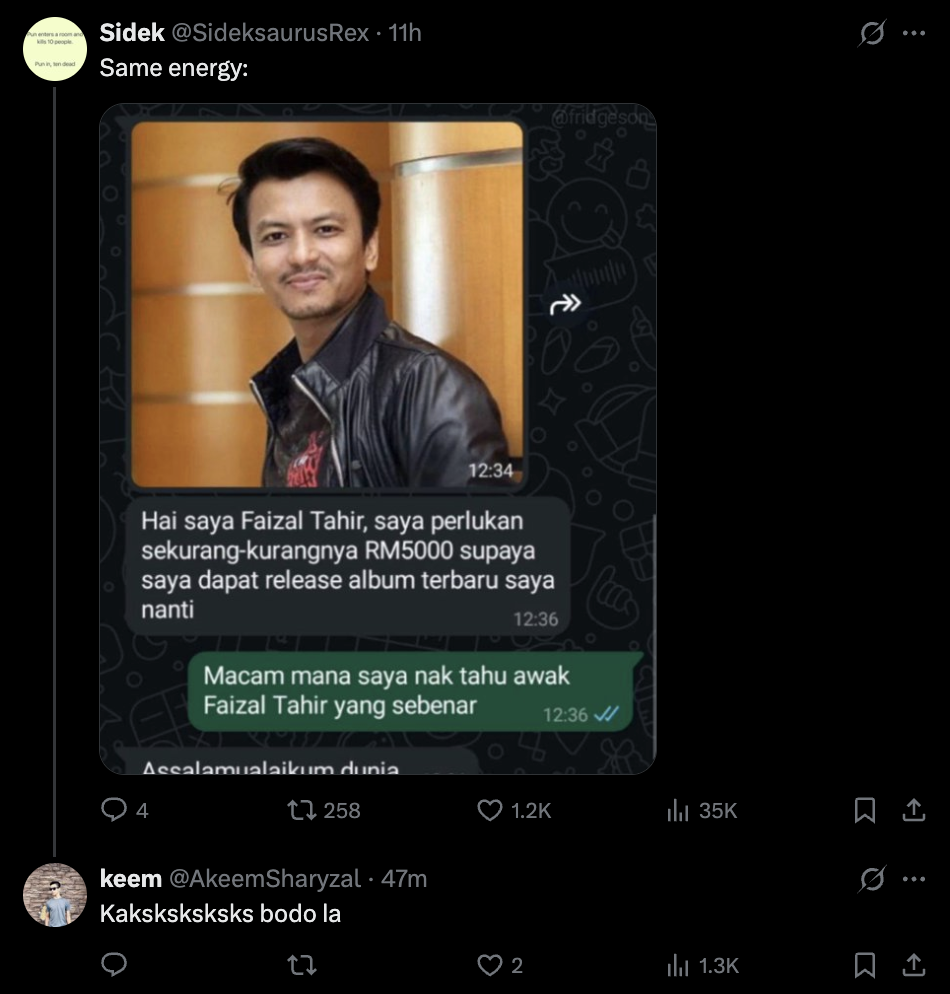950x994 pixels.
Task: Reply to Sidek's tweet
Action: pos(114,810)
